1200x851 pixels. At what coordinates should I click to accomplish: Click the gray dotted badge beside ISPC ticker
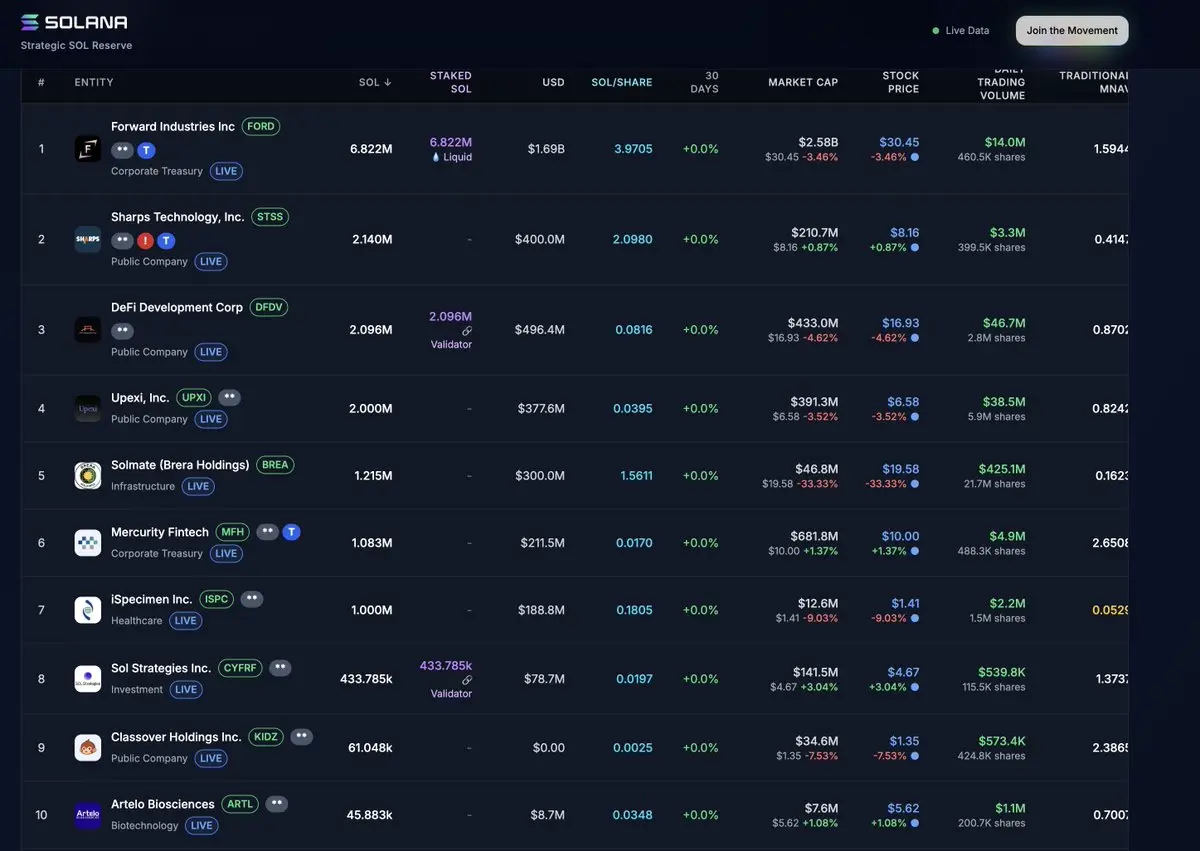pyautogui.click(x=251, y=599)
